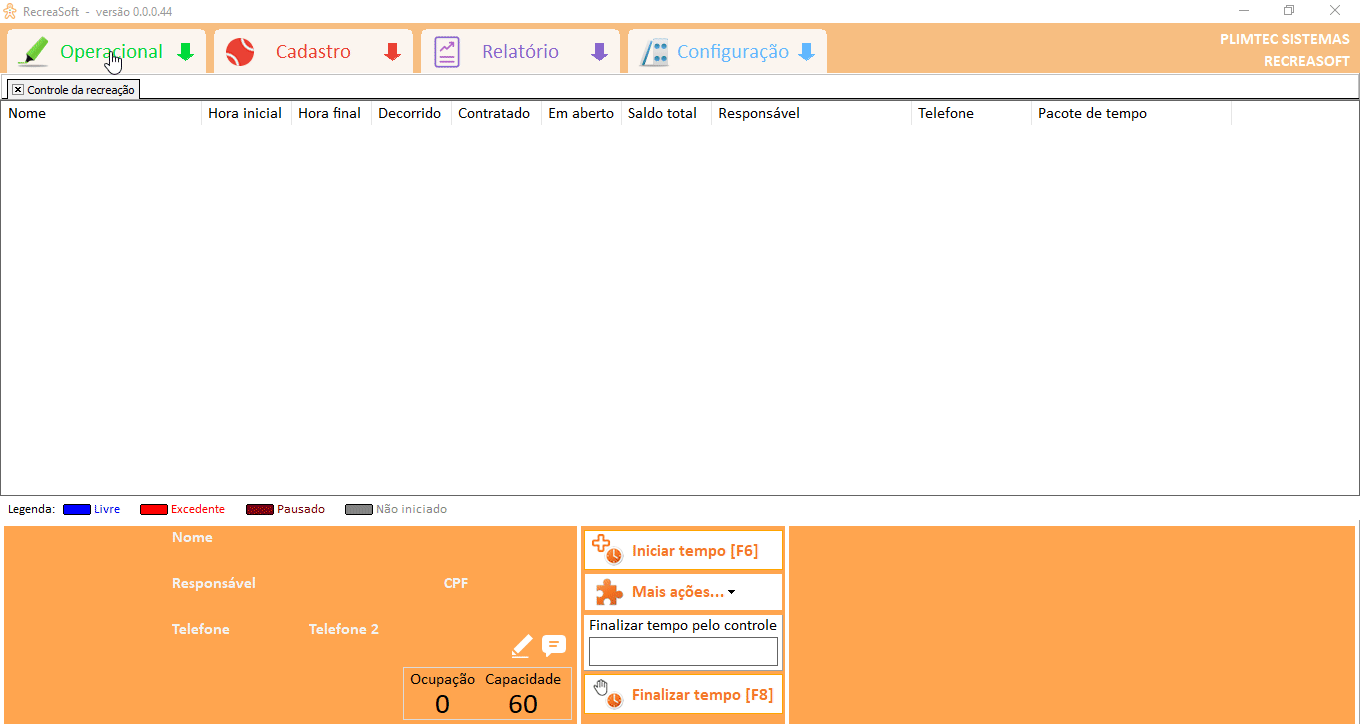Click the puzzle piece Mais ações icon
Viewport: 1360px width, 724px height.
[609, 592]
